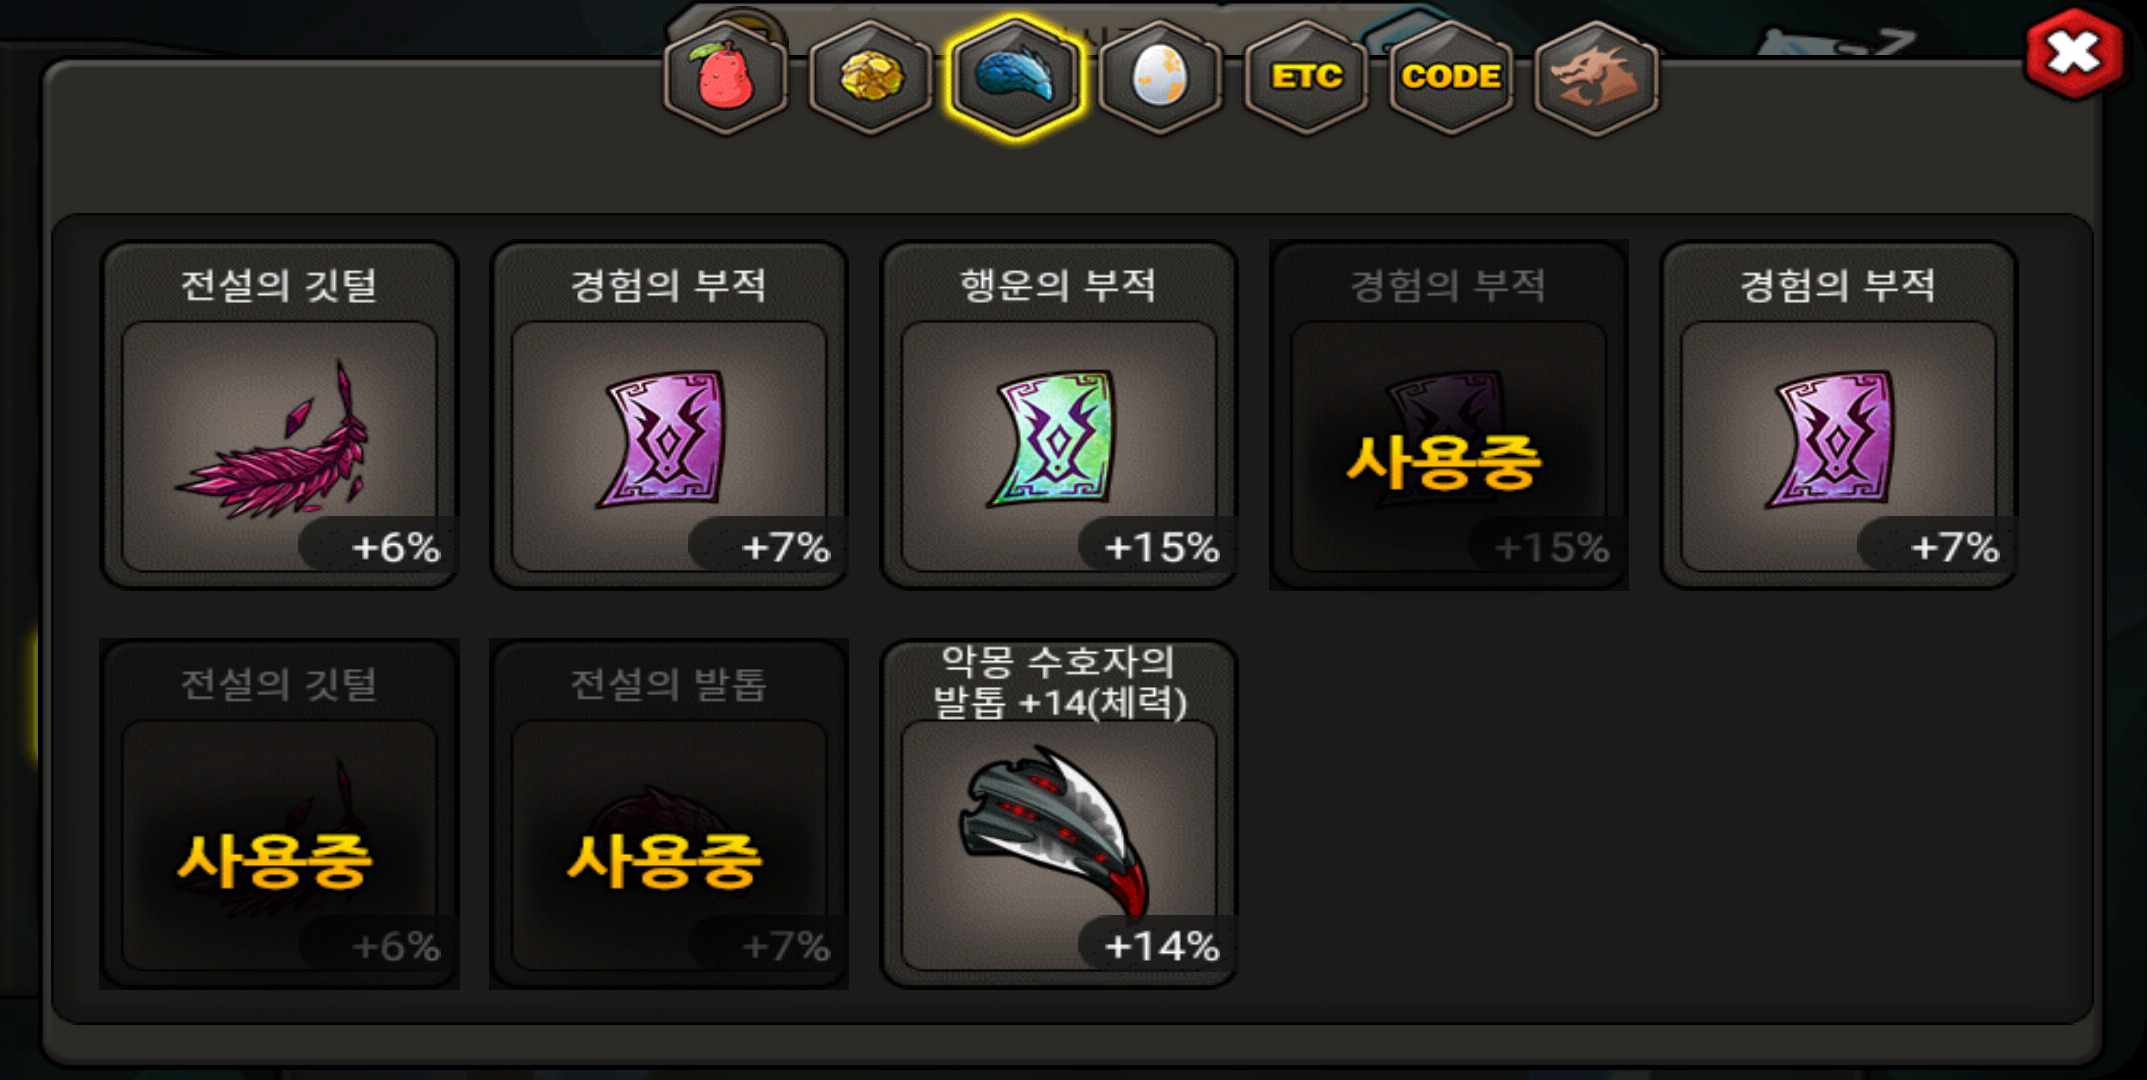This screenshot has height=1080, width=2147.
Task: Click the 사용중 label on 전설의 발톱
Action: (x=665, y=861)
